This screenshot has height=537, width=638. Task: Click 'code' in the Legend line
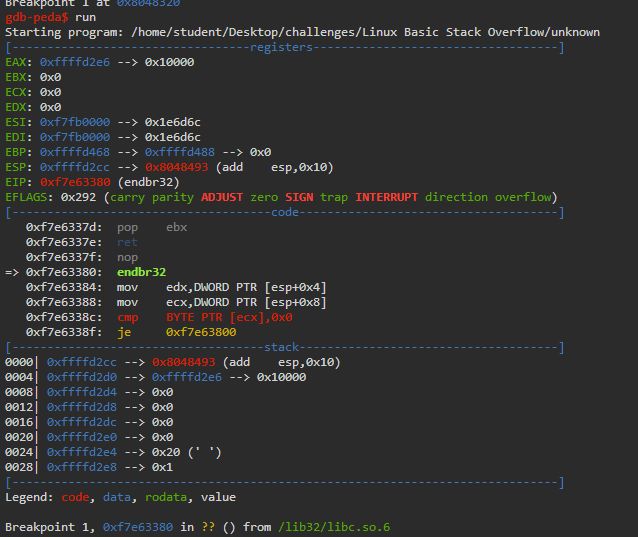click(x=75, y=497)
